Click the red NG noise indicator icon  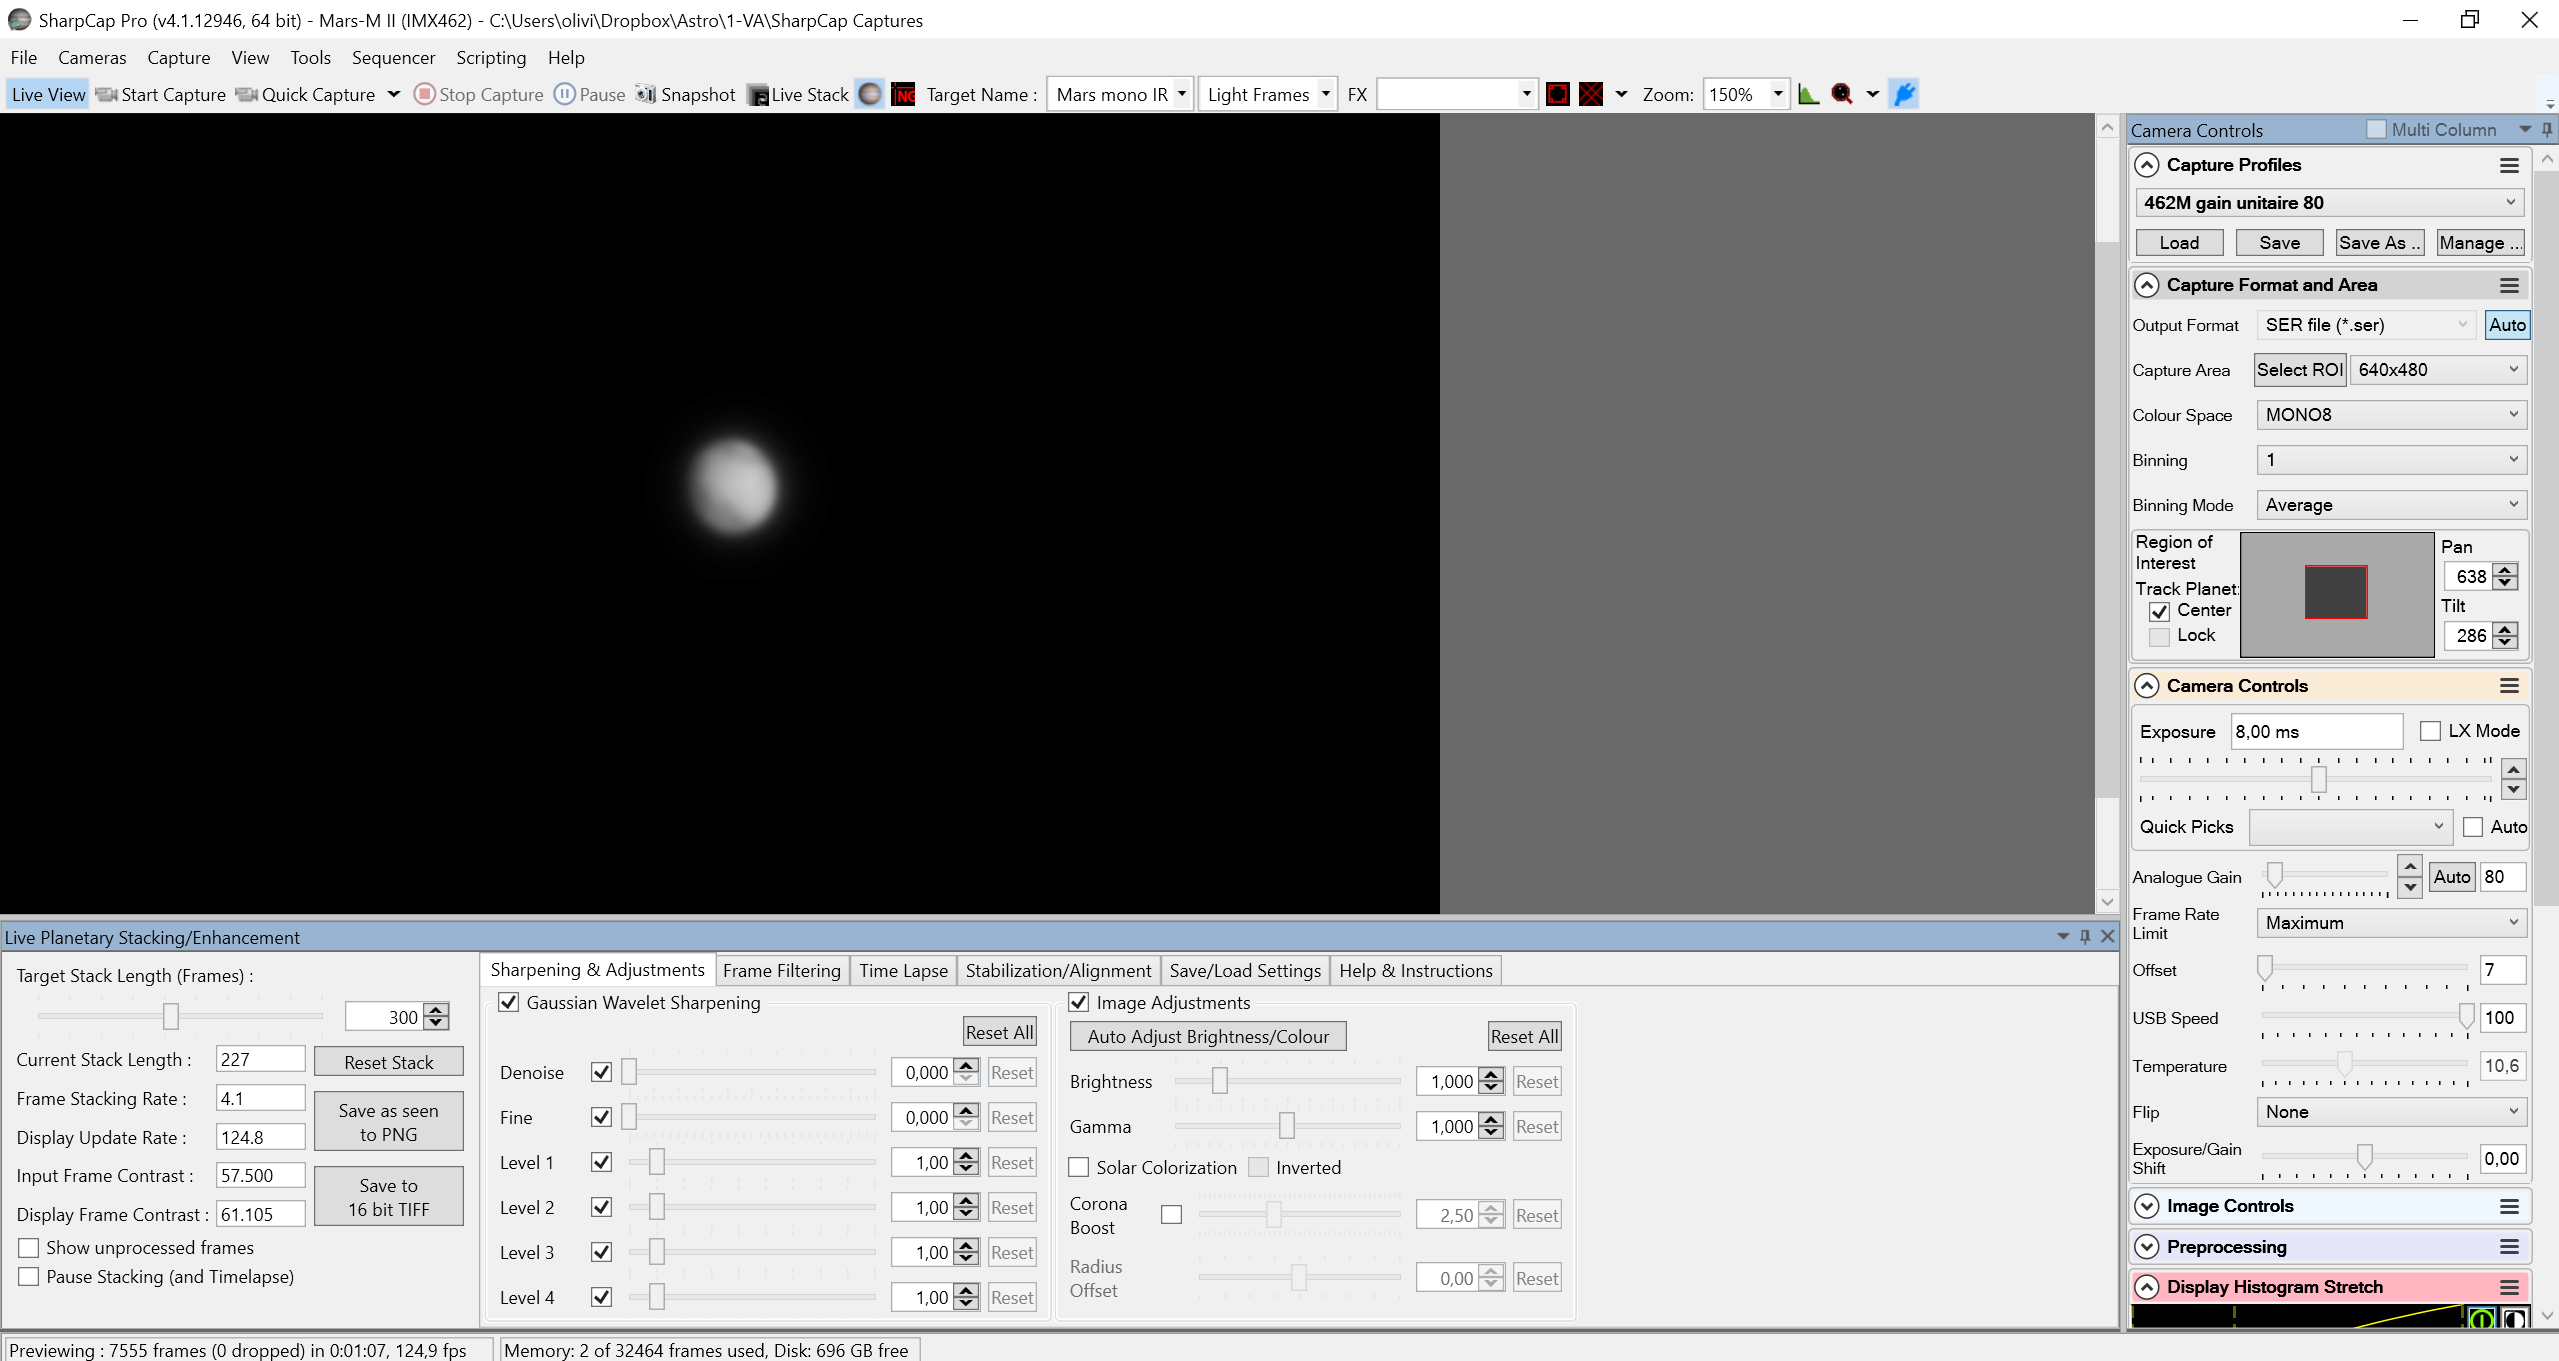coord(903,94)
